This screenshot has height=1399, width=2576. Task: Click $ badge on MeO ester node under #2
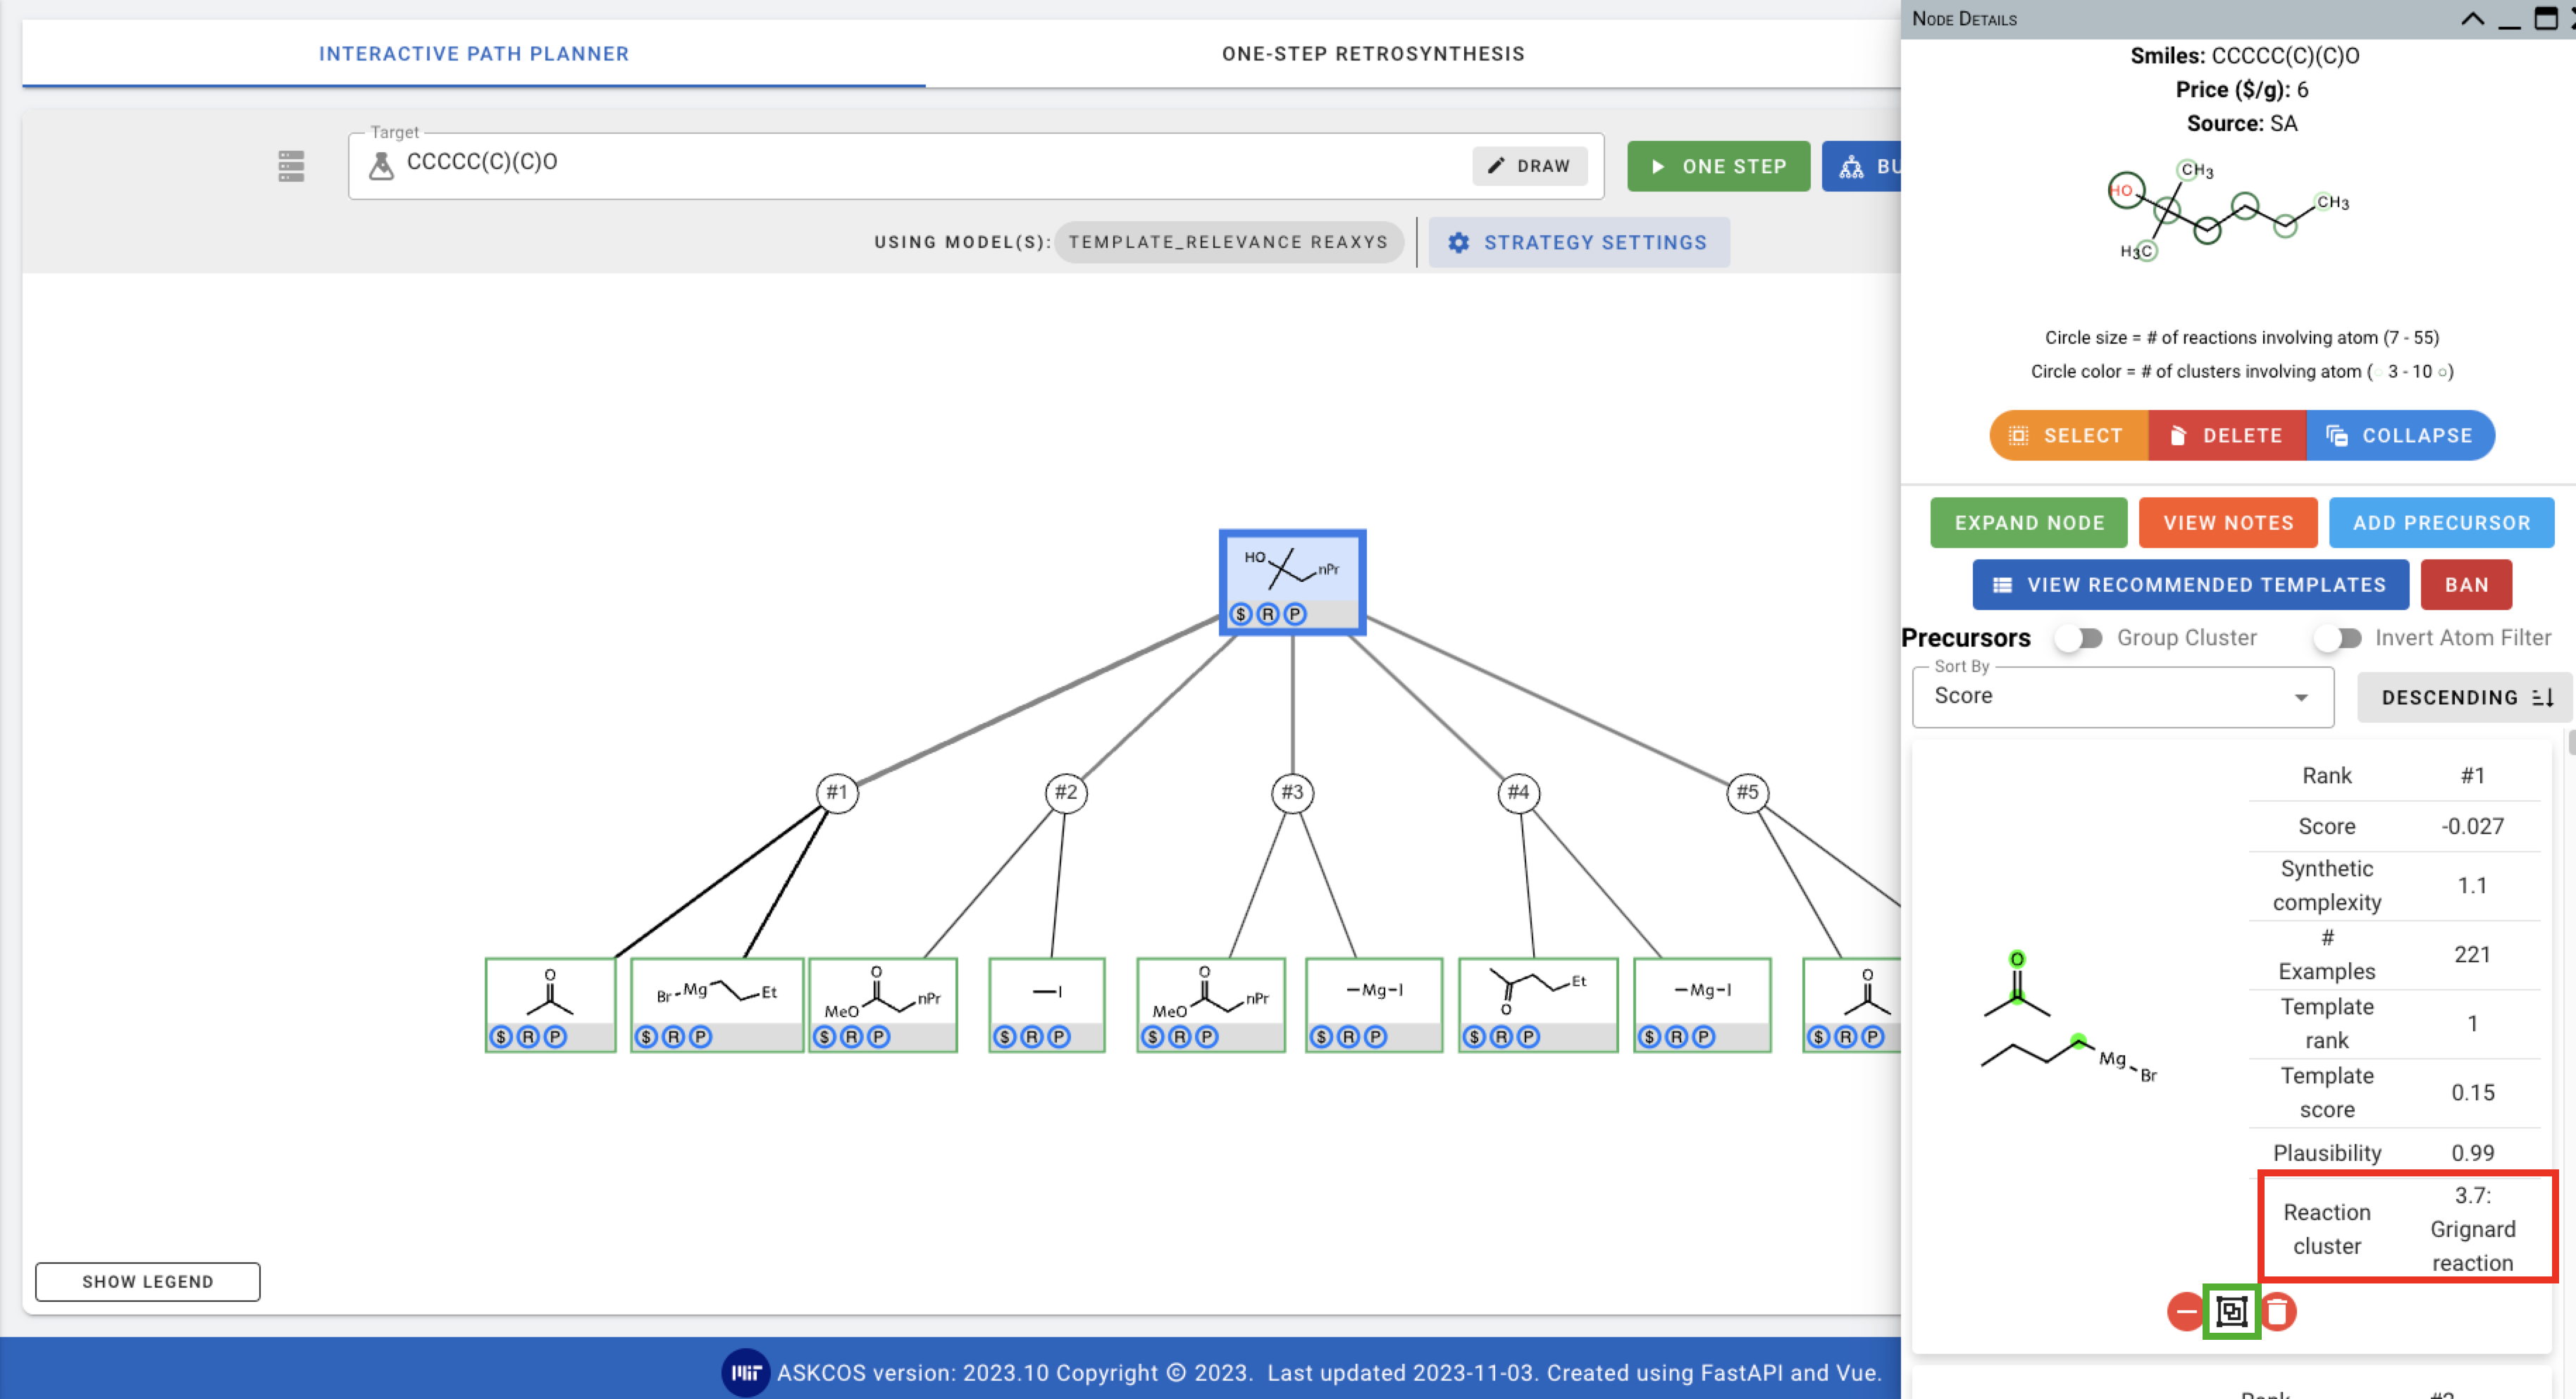(825, 1037)
